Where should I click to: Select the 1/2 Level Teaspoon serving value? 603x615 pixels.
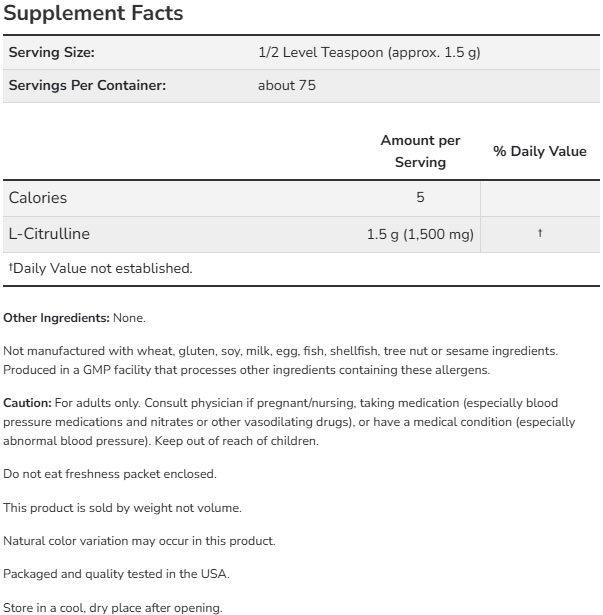coord(369,52)
